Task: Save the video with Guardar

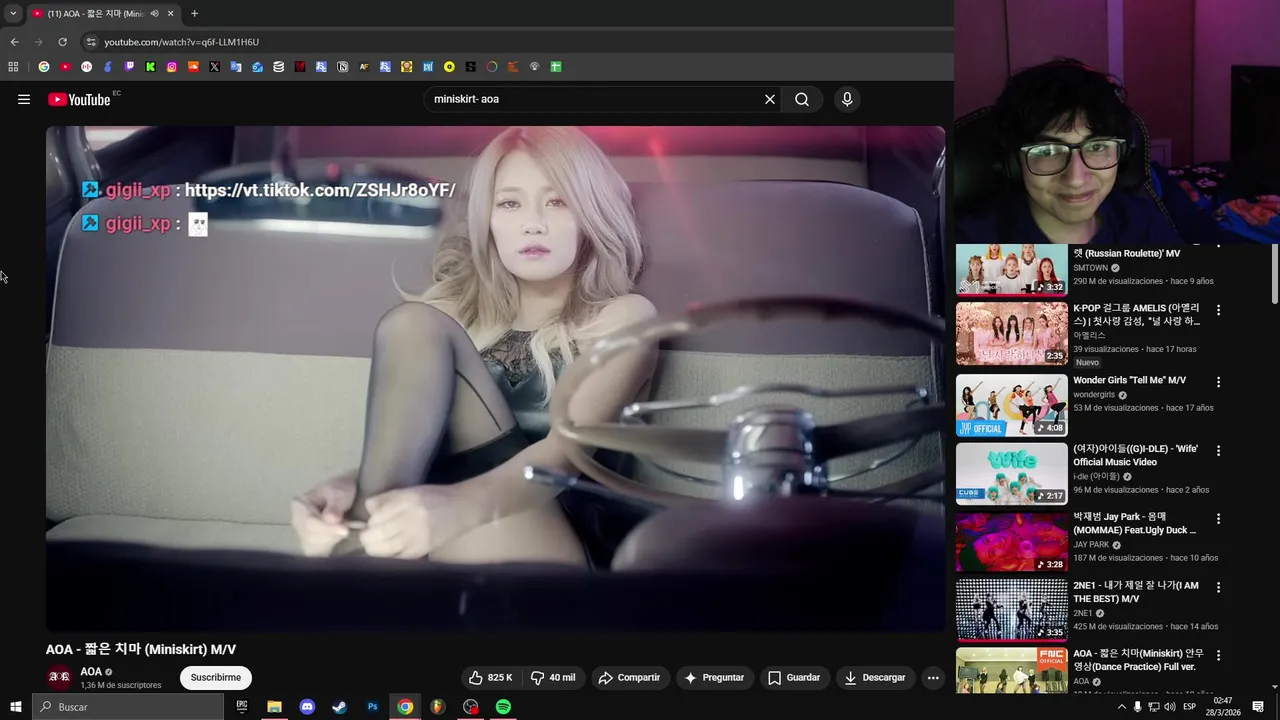Action: point(794,678)
